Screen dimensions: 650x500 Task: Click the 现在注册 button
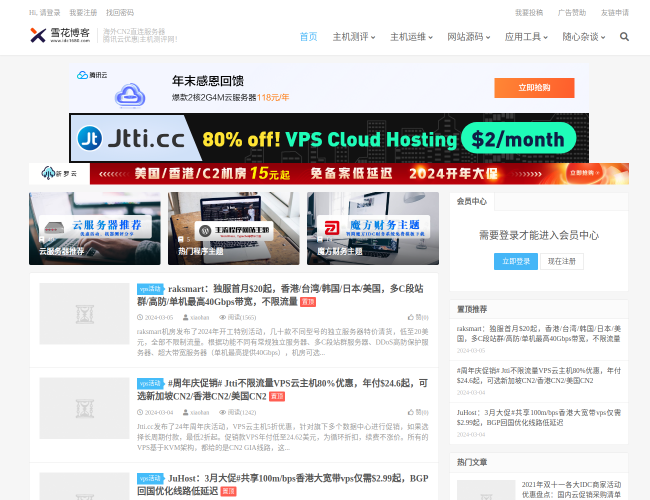pos(562,262)
